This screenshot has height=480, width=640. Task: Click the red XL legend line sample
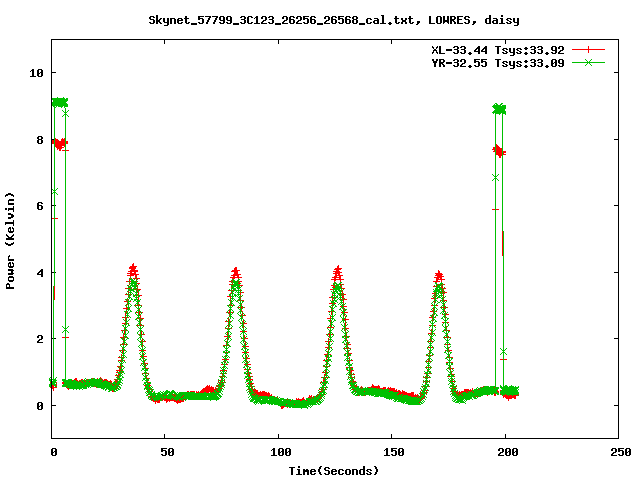pyautogui.click(x=590, y=49)
